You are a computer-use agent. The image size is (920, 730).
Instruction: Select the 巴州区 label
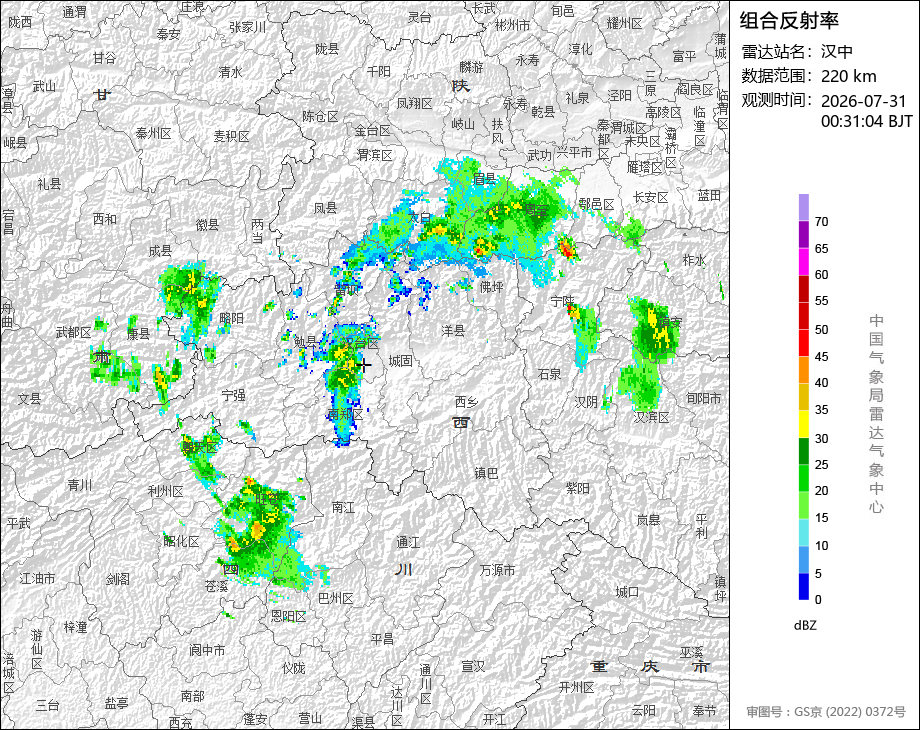pyautogui.click(x=336, y=598)
